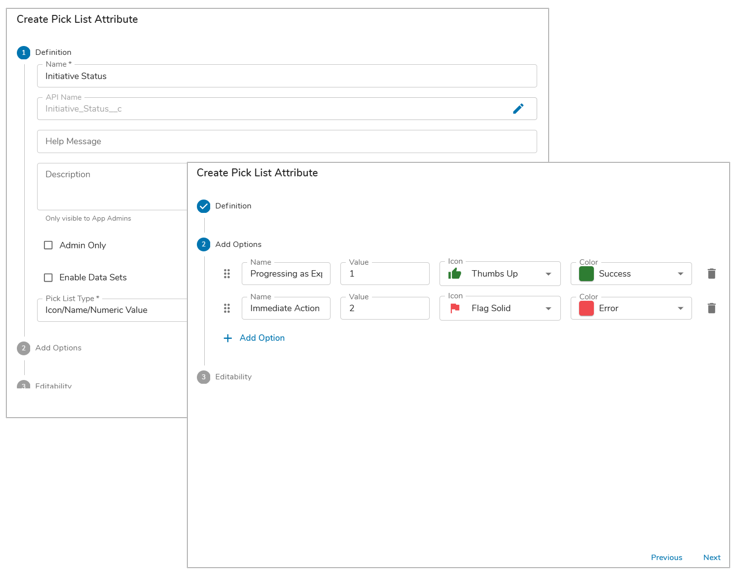This screenshot has width=736, height=575.
Task: Enable the Admin Only checkbox
Action: (48, 245)
